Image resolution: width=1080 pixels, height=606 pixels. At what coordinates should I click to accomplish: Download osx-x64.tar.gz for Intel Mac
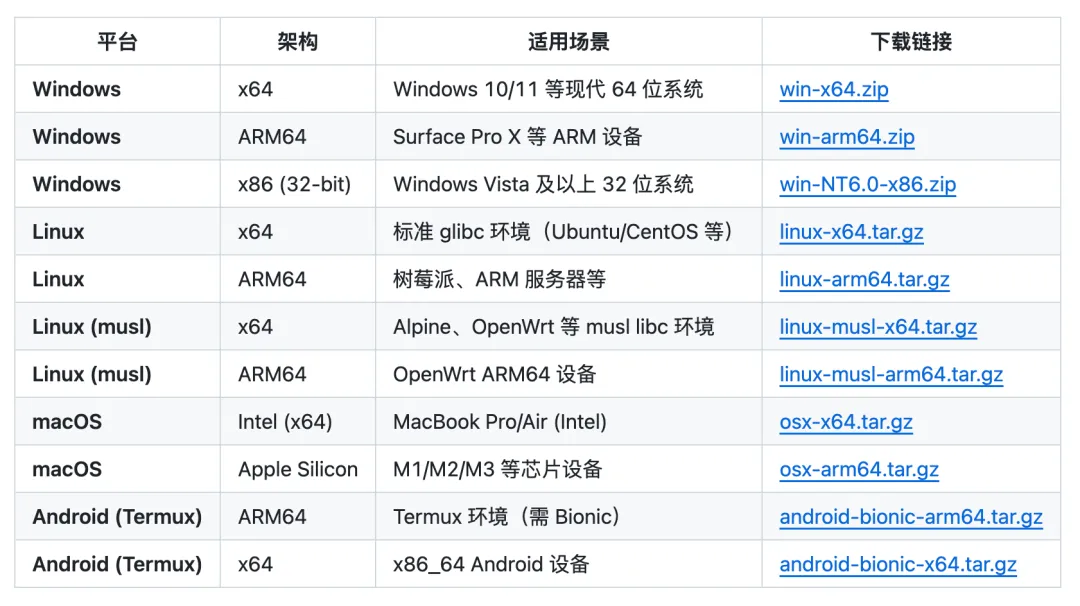click(846, 422)
